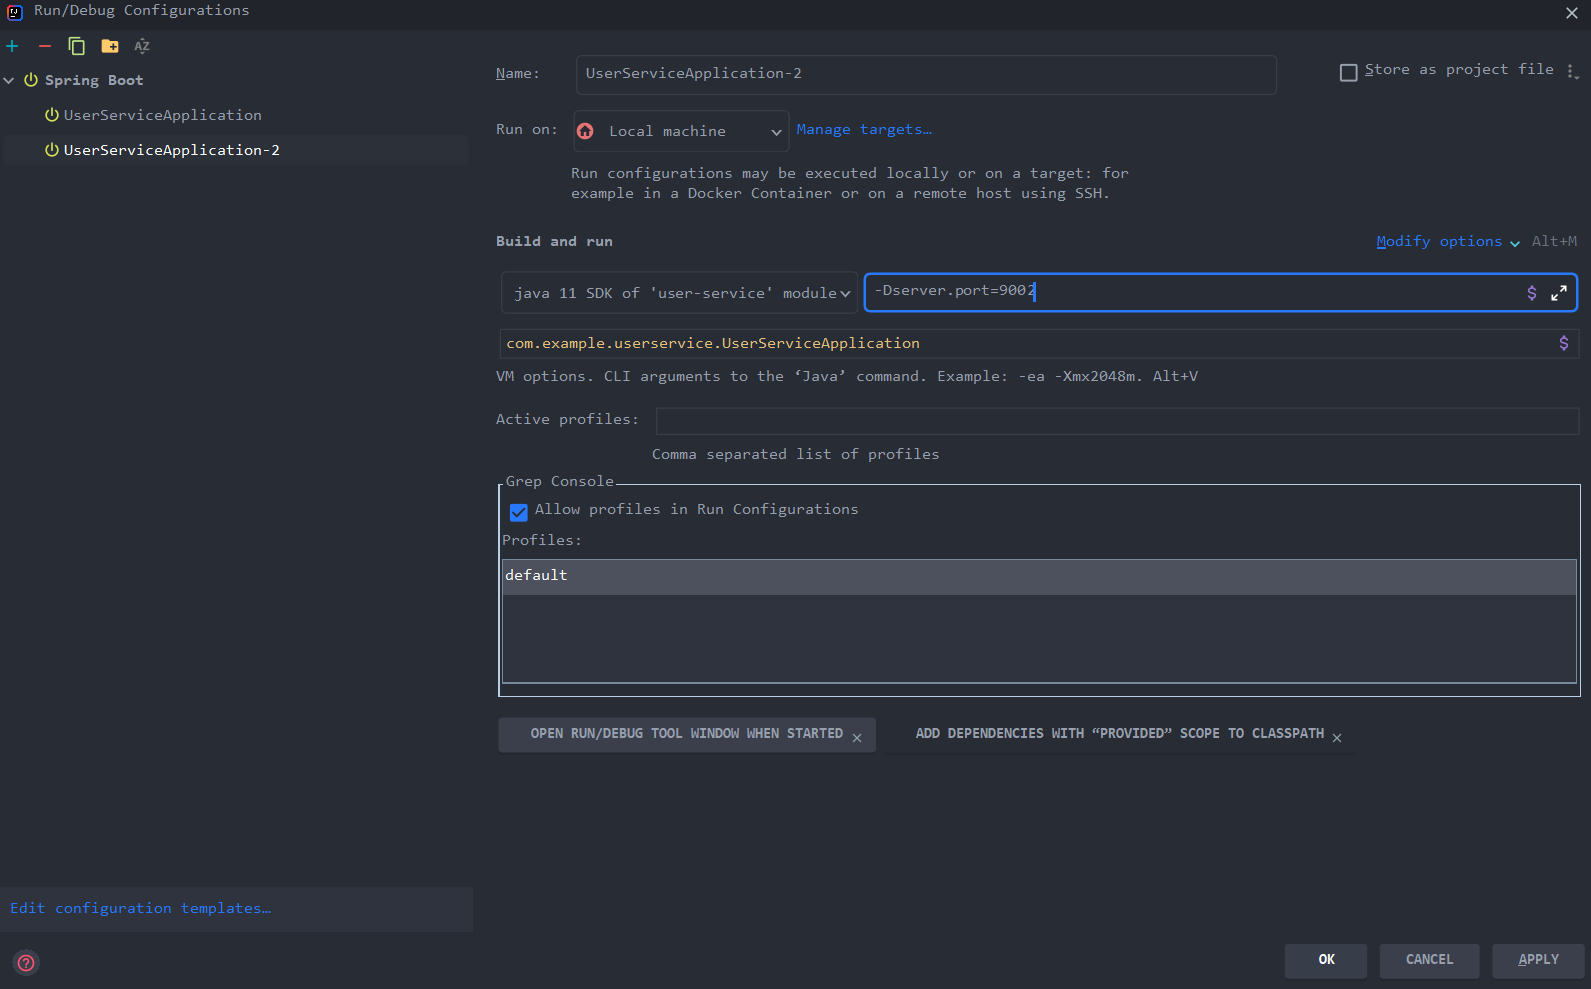The width and height of the screenshot is (1591, 989).
Task: Open Store as project file options menu
Action: [1572, 71]
